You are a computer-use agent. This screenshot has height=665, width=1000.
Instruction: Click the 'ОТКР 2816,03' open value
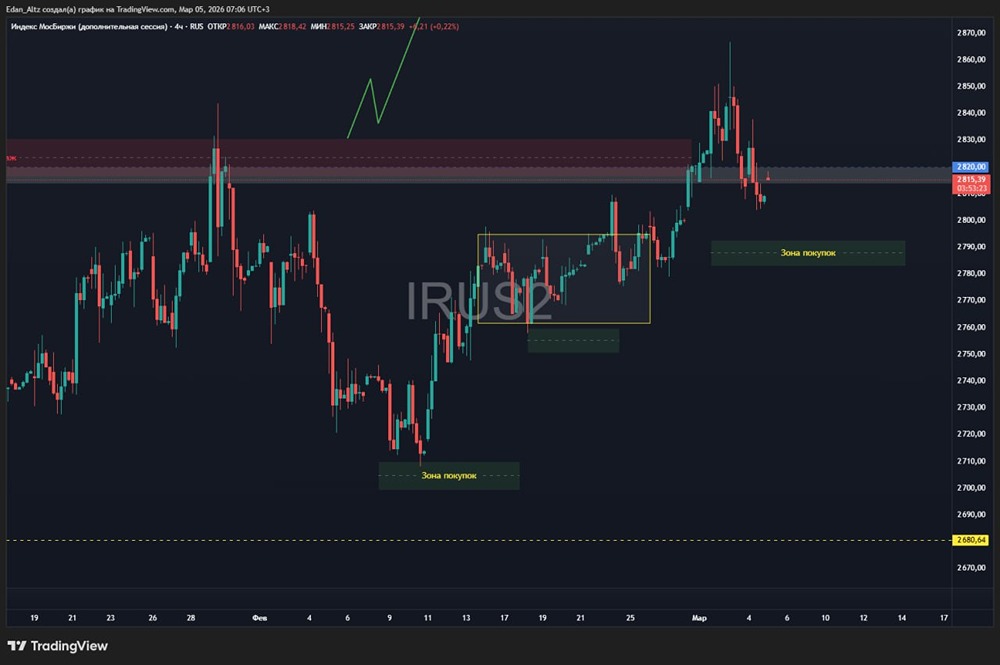(x=231, y=27)
